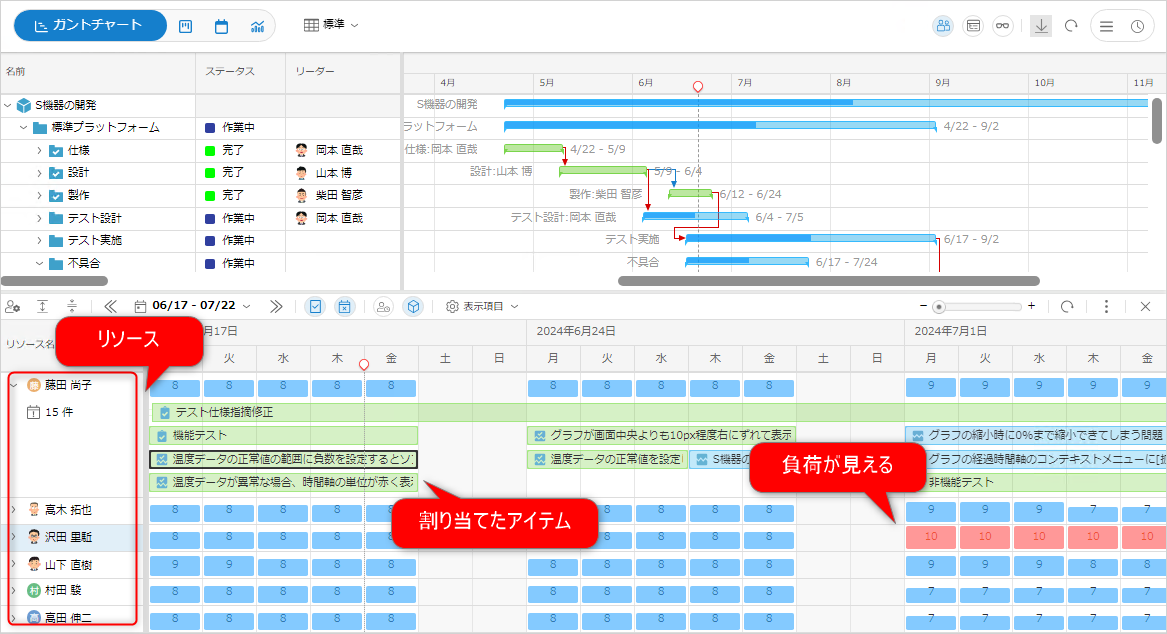Refresh the Gantt chart view
The height and width of the screenshot is (634, 1167).
tap(1071, 26)
